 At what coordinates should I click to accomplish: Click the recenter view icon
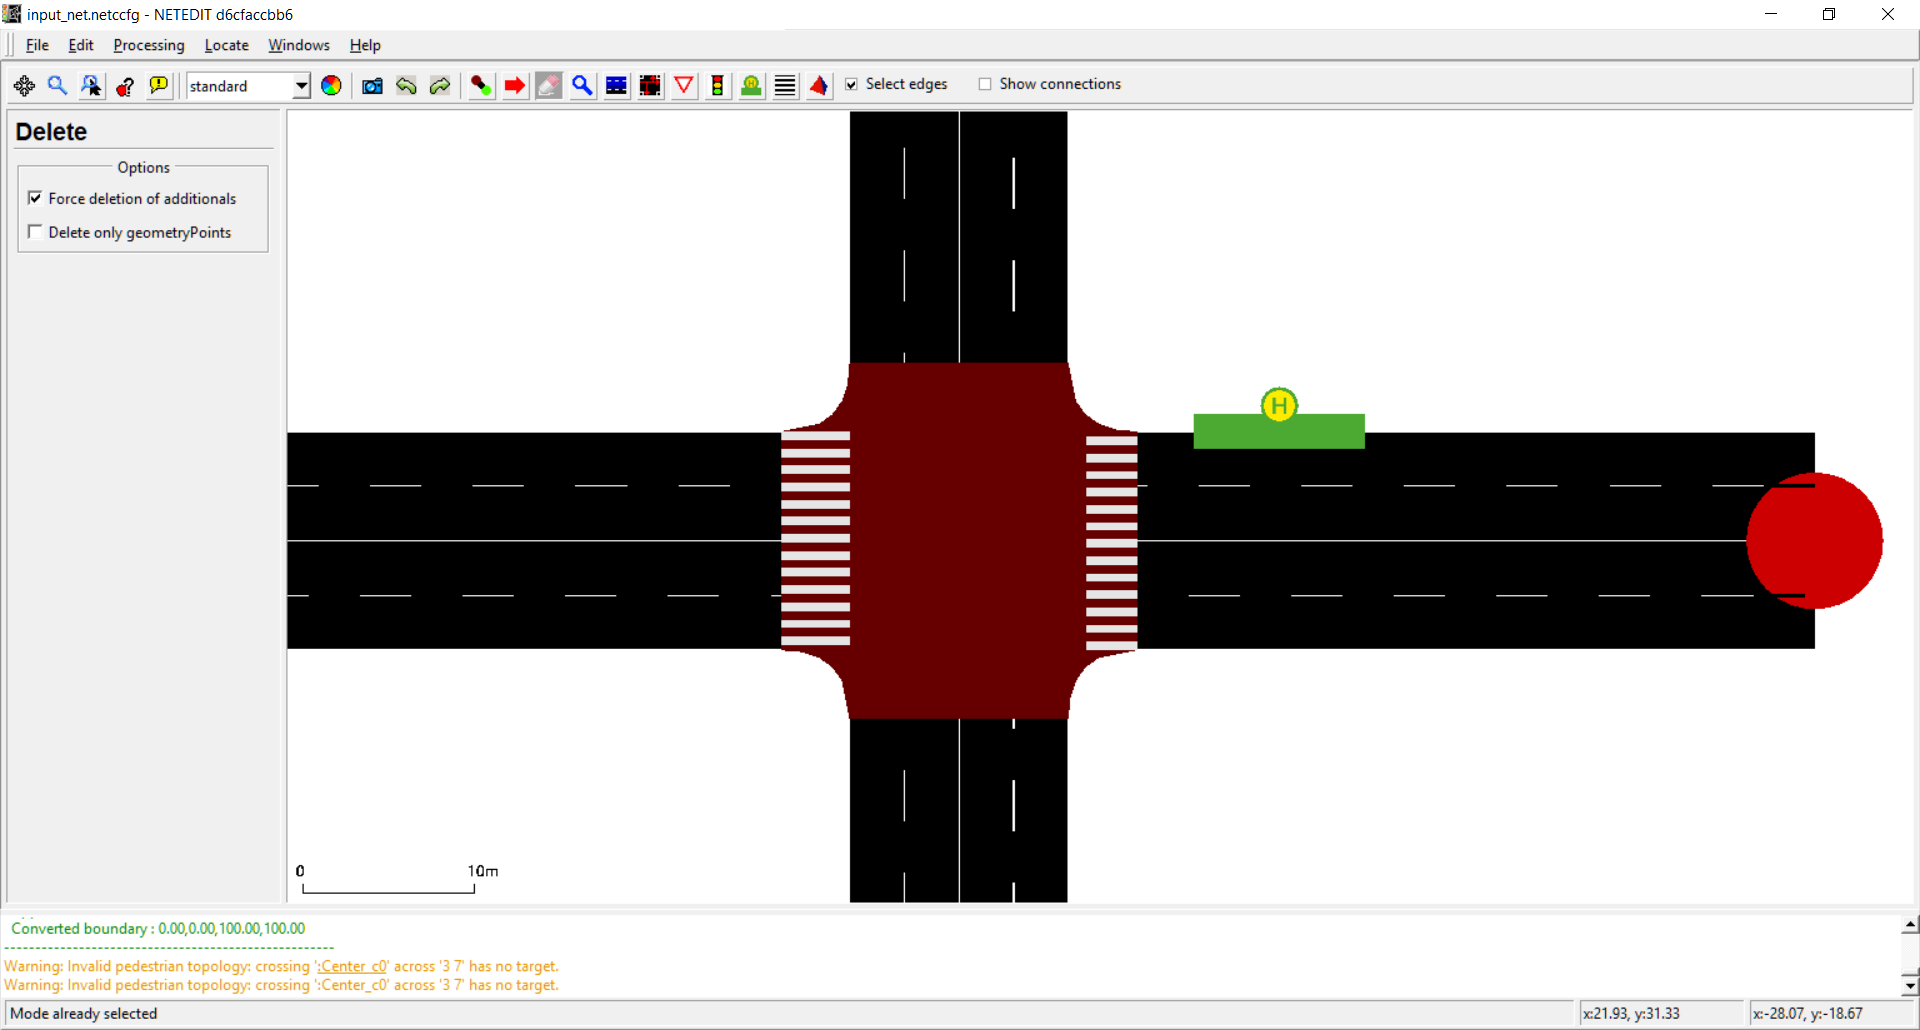click(24, 86)
